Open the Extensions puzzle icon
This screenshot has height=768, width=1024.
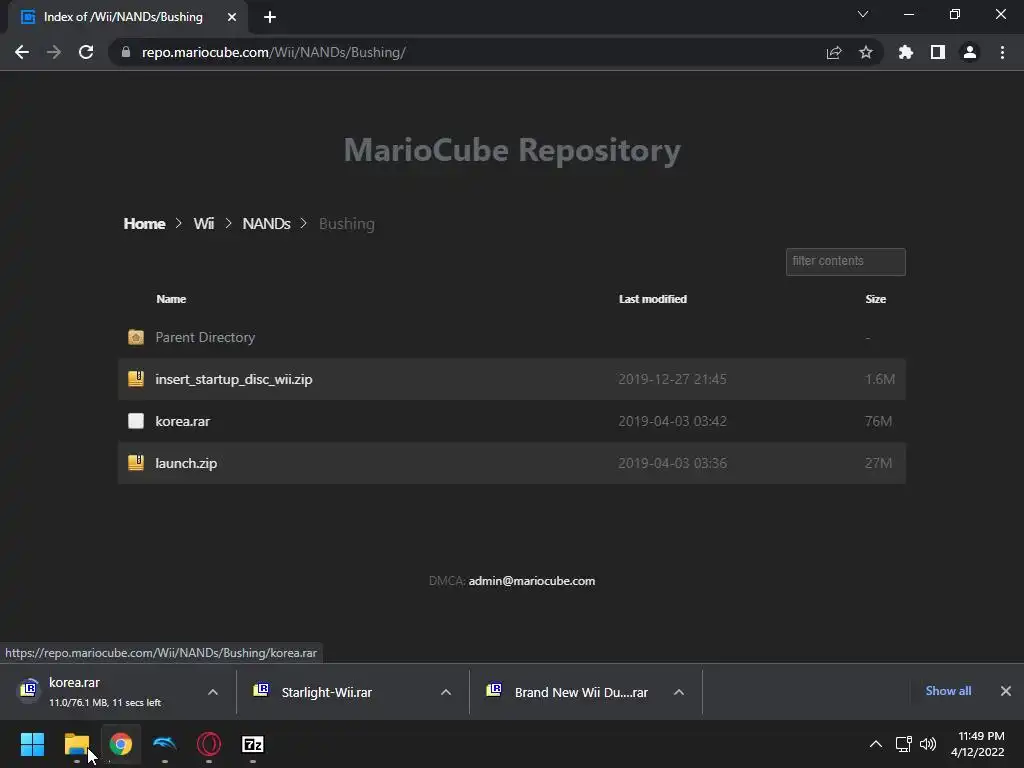point(906,52)
